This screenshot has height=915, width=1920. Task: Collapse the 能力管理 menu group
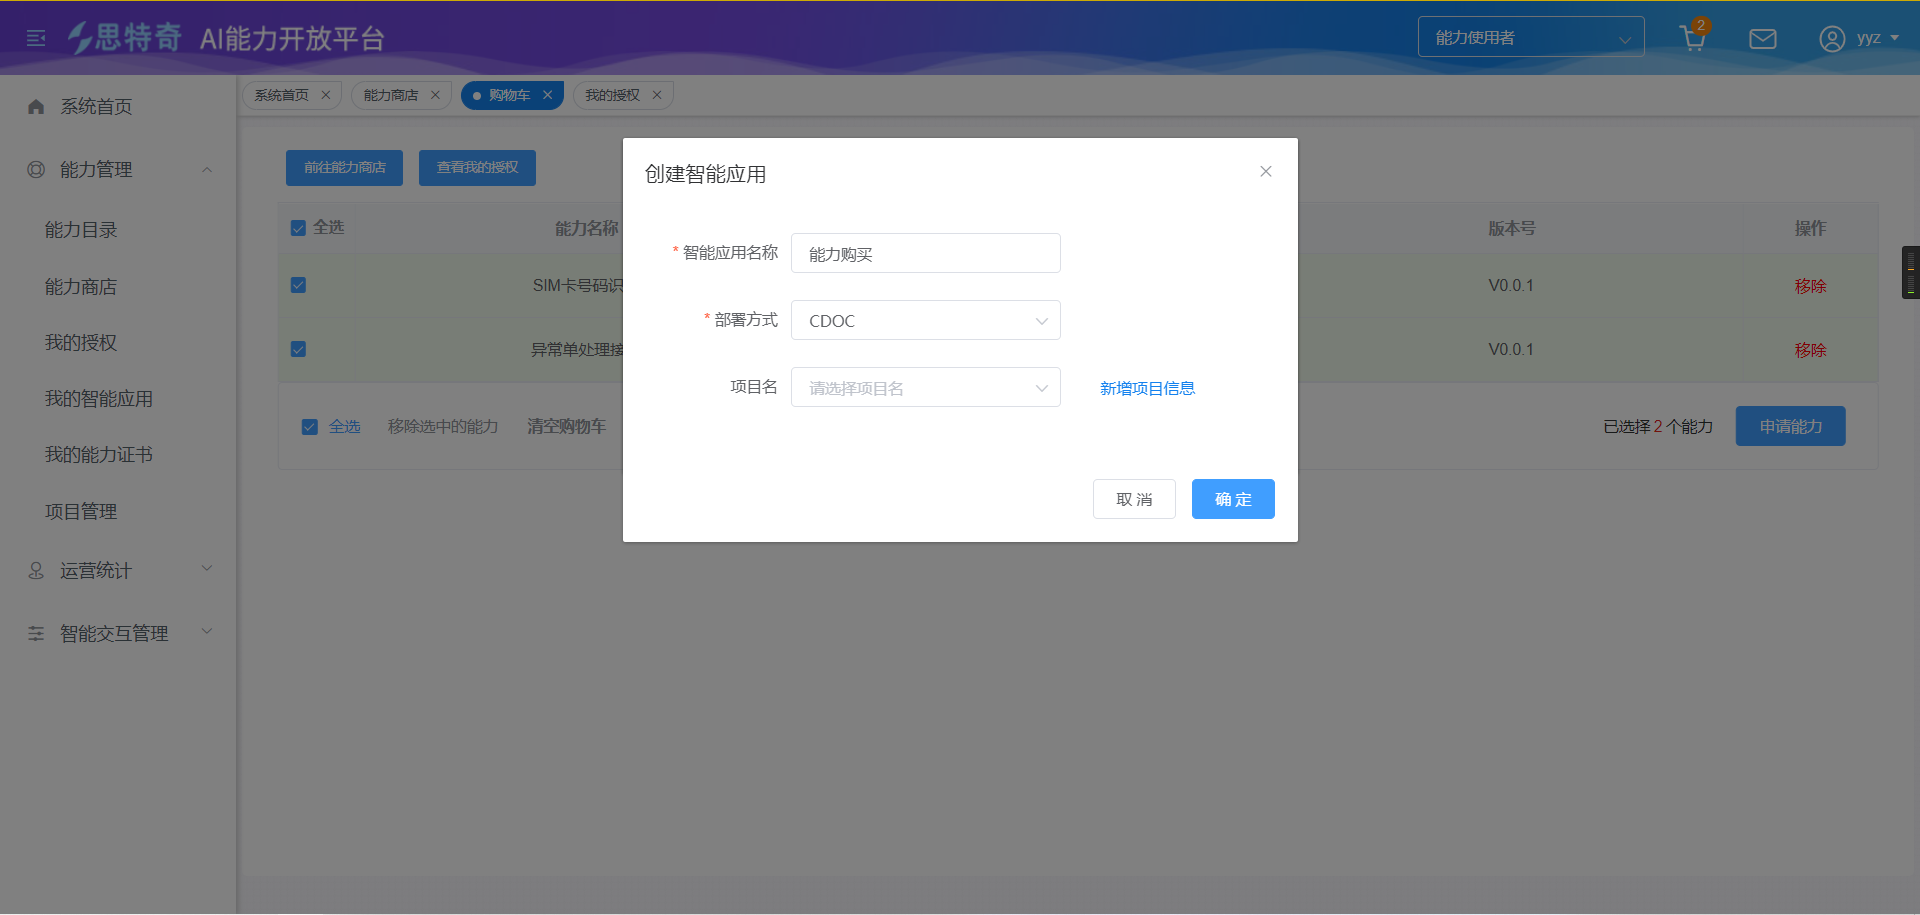[x=207, y=169]
